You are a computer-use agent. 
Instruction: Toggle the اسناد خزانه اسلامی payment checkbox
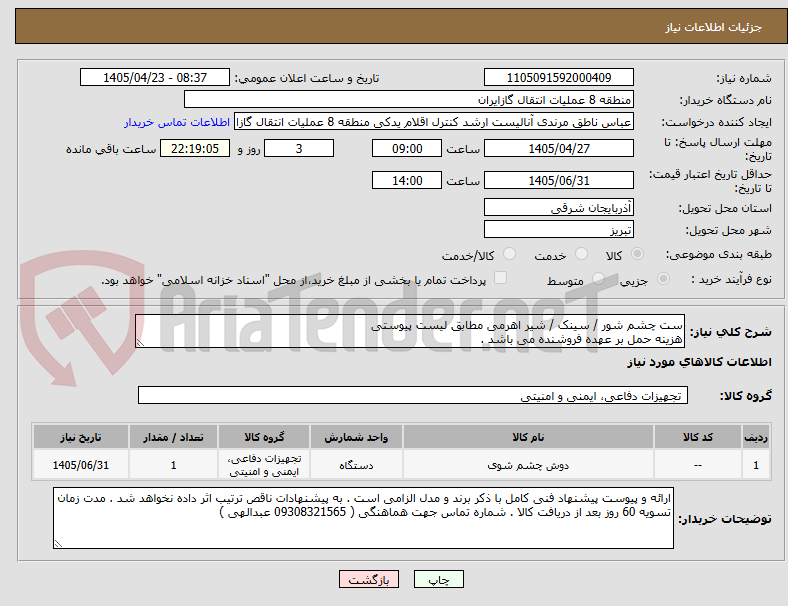[501, 278]
